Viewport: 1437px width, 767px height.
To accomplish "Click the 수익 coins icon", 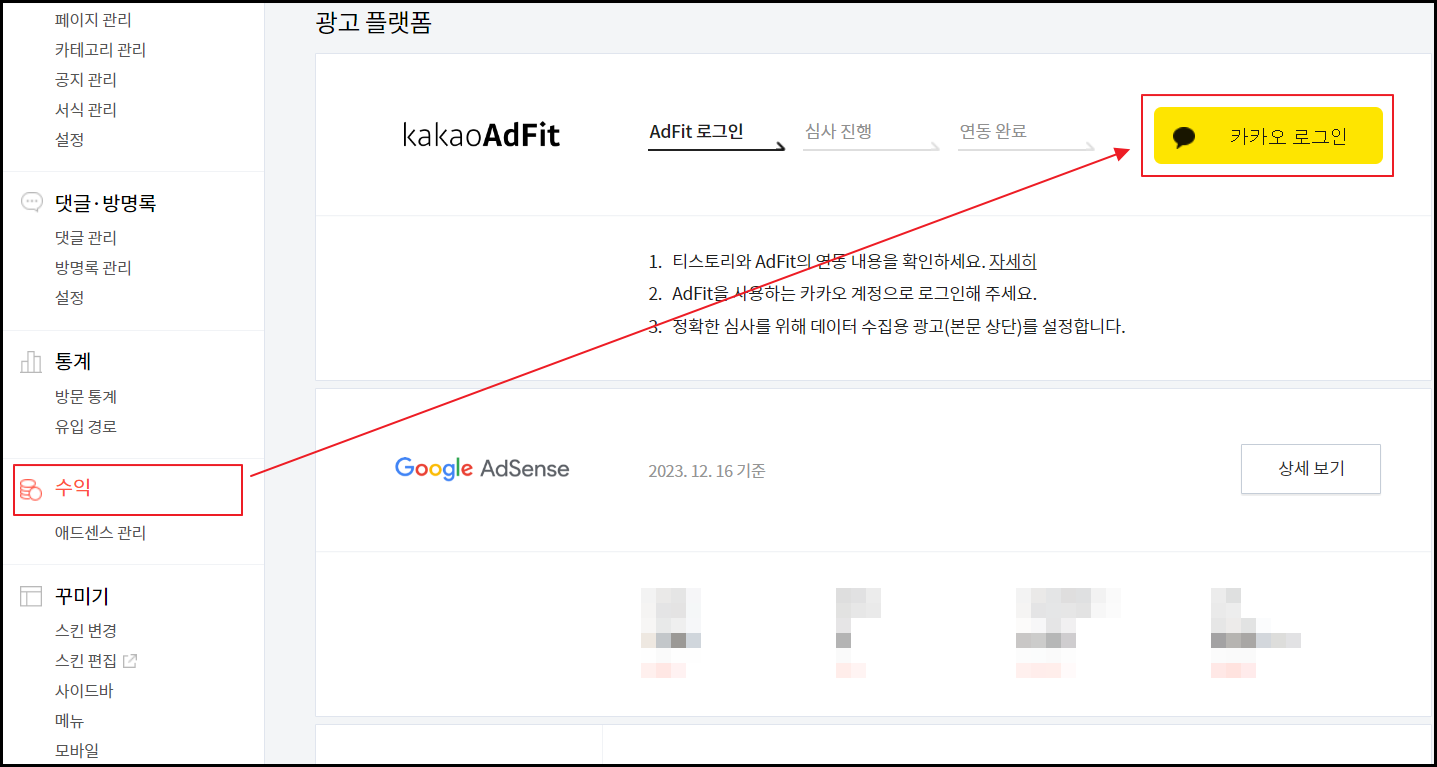I will pyautogui.click(x=32, y=489).
